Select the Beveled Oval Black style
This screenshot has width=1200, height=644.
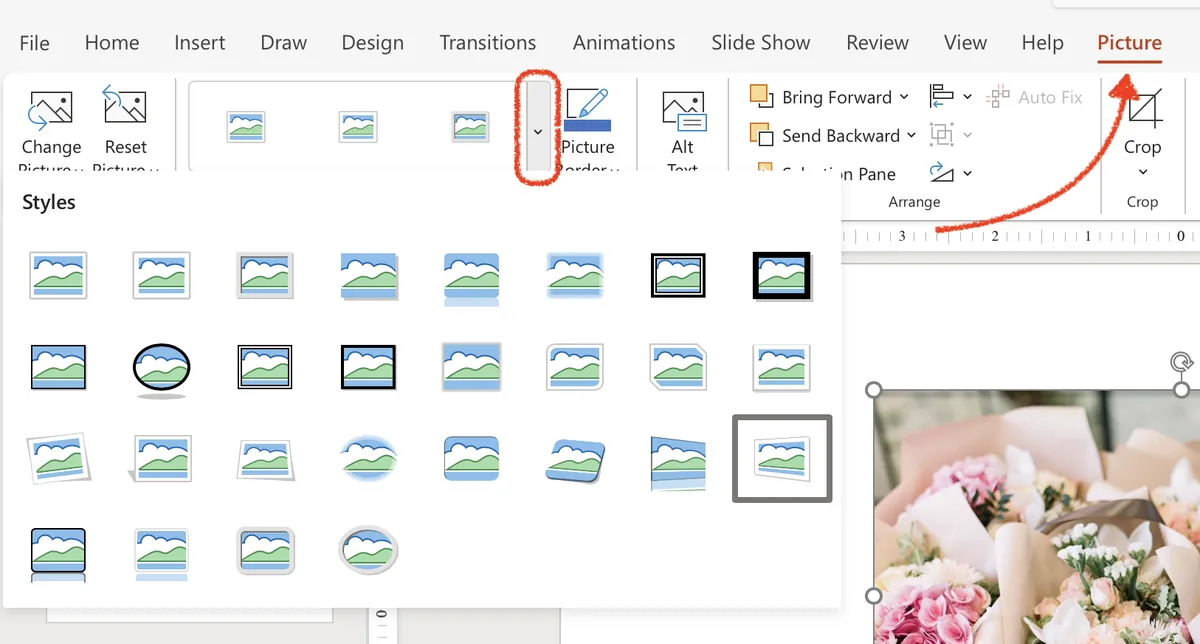click(161, 370)
